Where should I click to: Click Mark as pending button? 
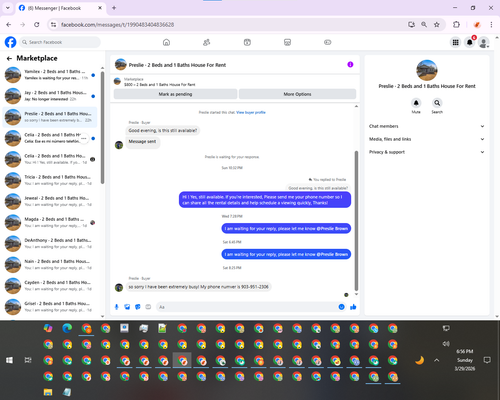pos(175,94)
